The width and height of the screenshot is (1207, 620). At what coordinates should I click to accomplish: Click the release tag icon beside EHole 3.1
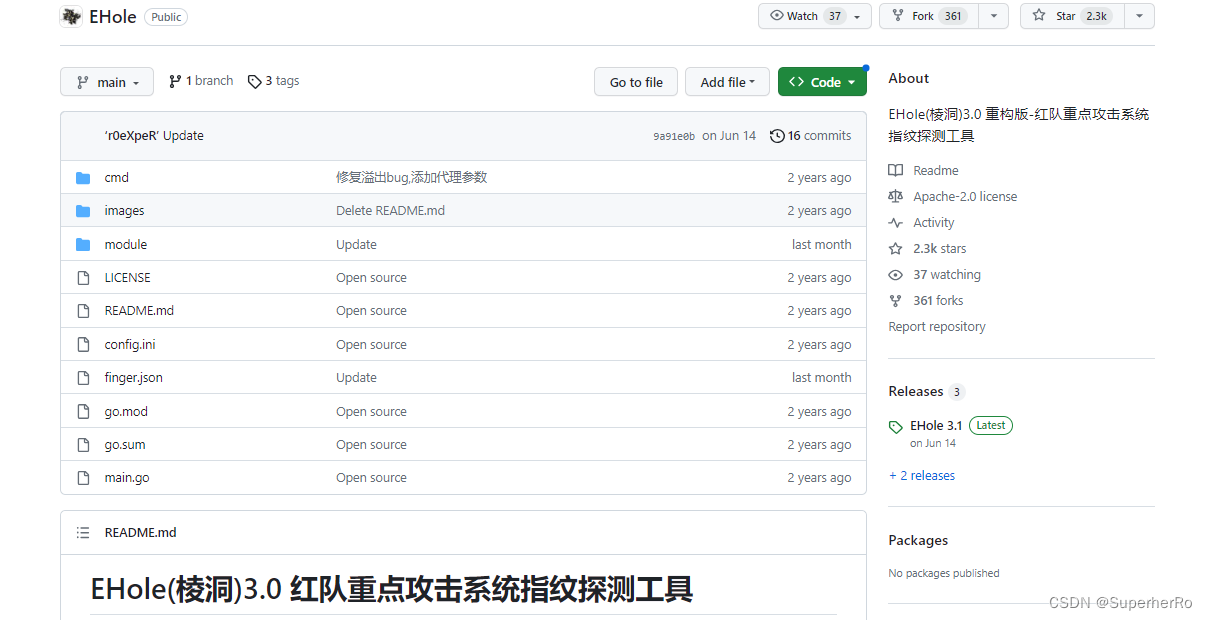(896, 425)
